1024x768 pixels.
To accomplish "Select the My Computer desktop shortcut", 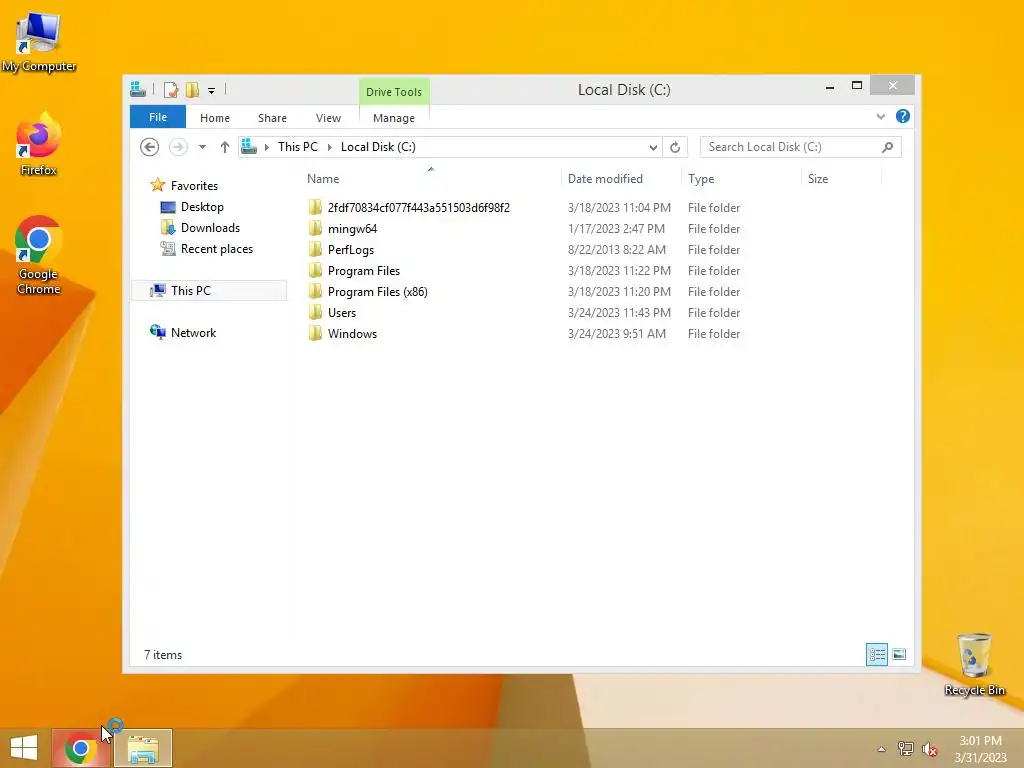I will tap(39, 42).
